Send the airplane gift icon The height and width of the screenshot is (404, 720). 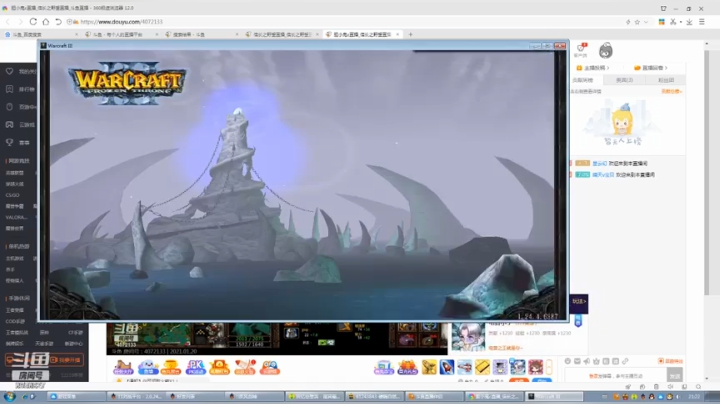click(464, 367)
